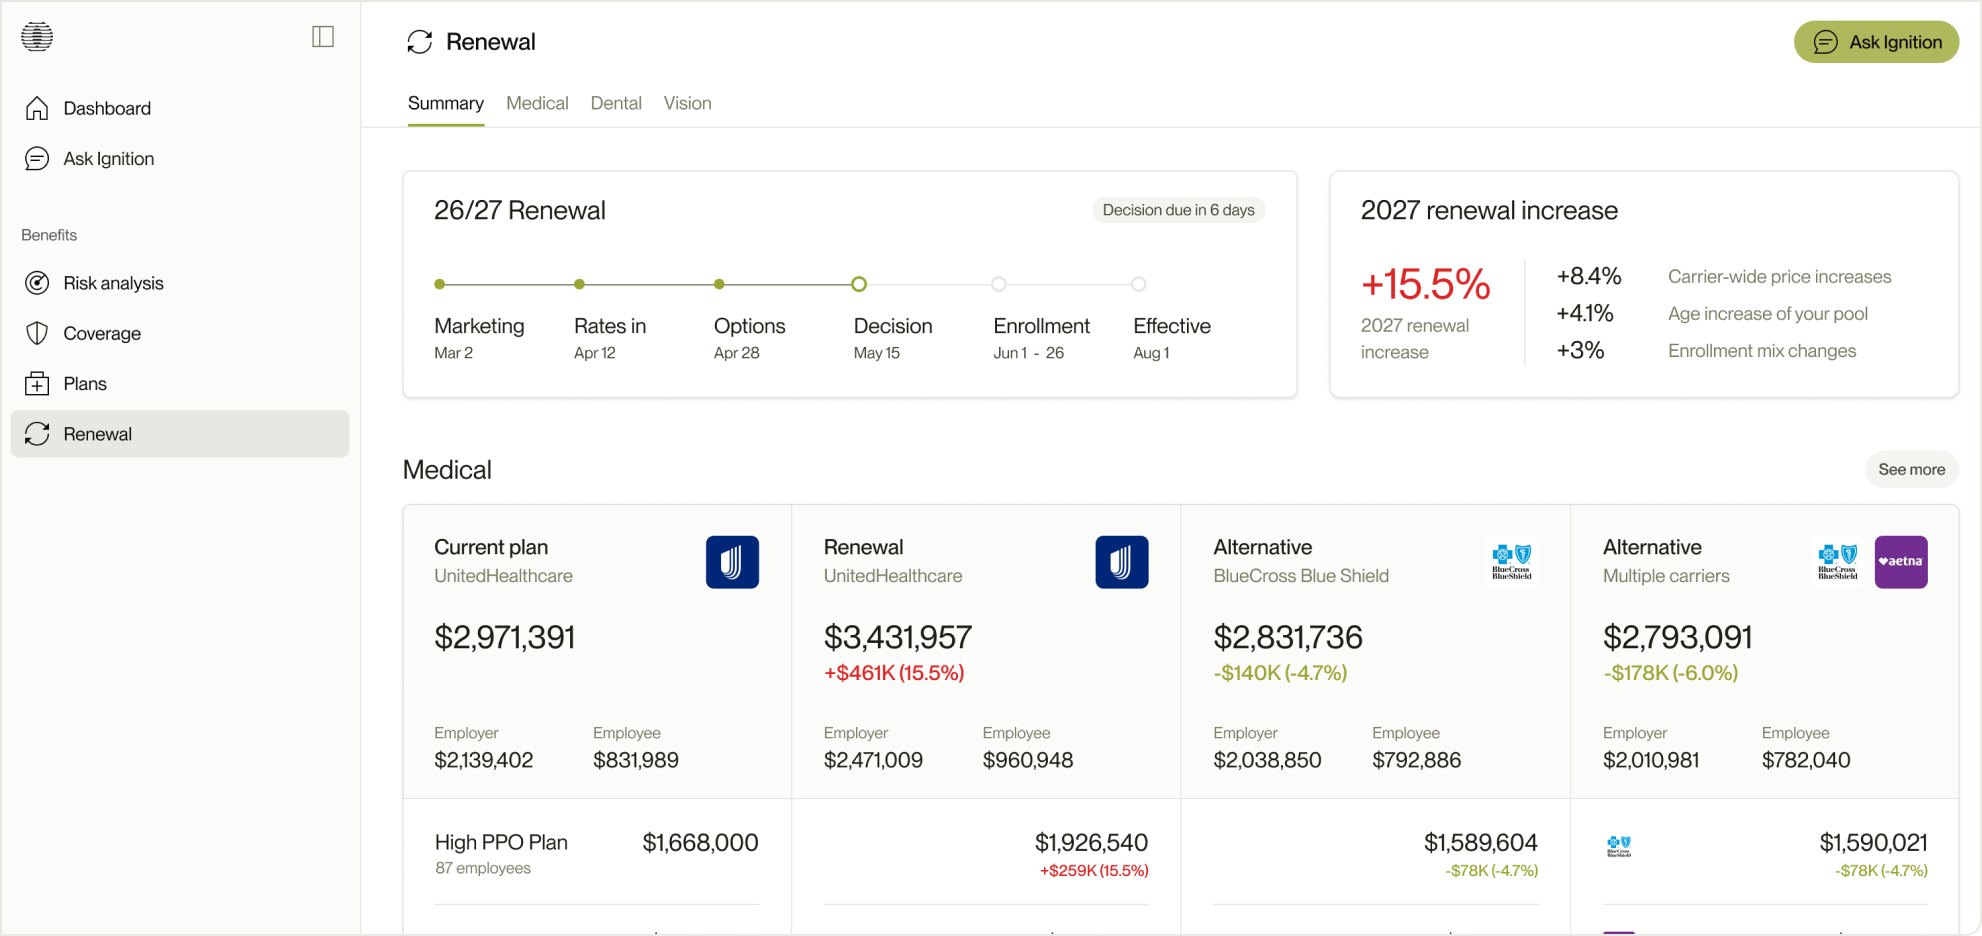Viewport: 1982px width, 936px height.
Task: Click the $2,831,736 BlueCross total
Action: [1288, 637]
